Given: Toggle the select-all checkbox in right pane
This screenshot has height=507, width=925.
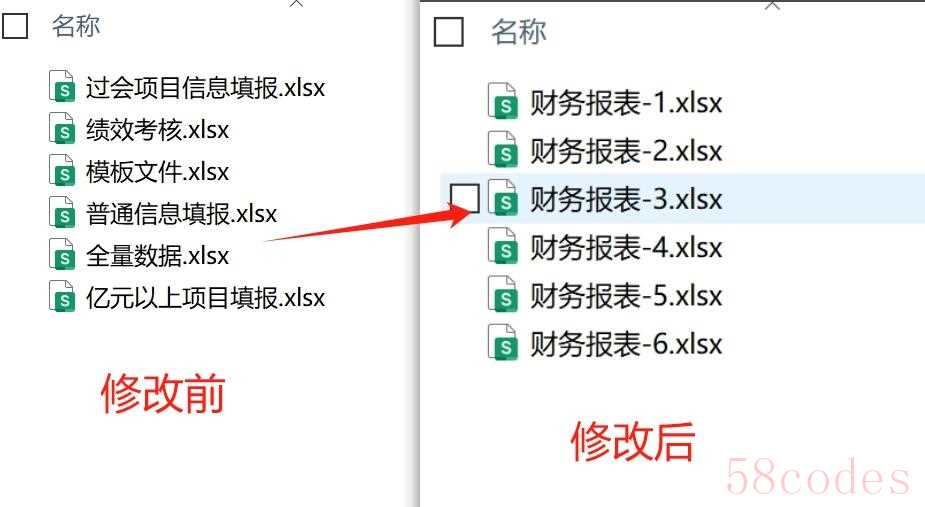Looking at the screenshot, I should point(448,31).
